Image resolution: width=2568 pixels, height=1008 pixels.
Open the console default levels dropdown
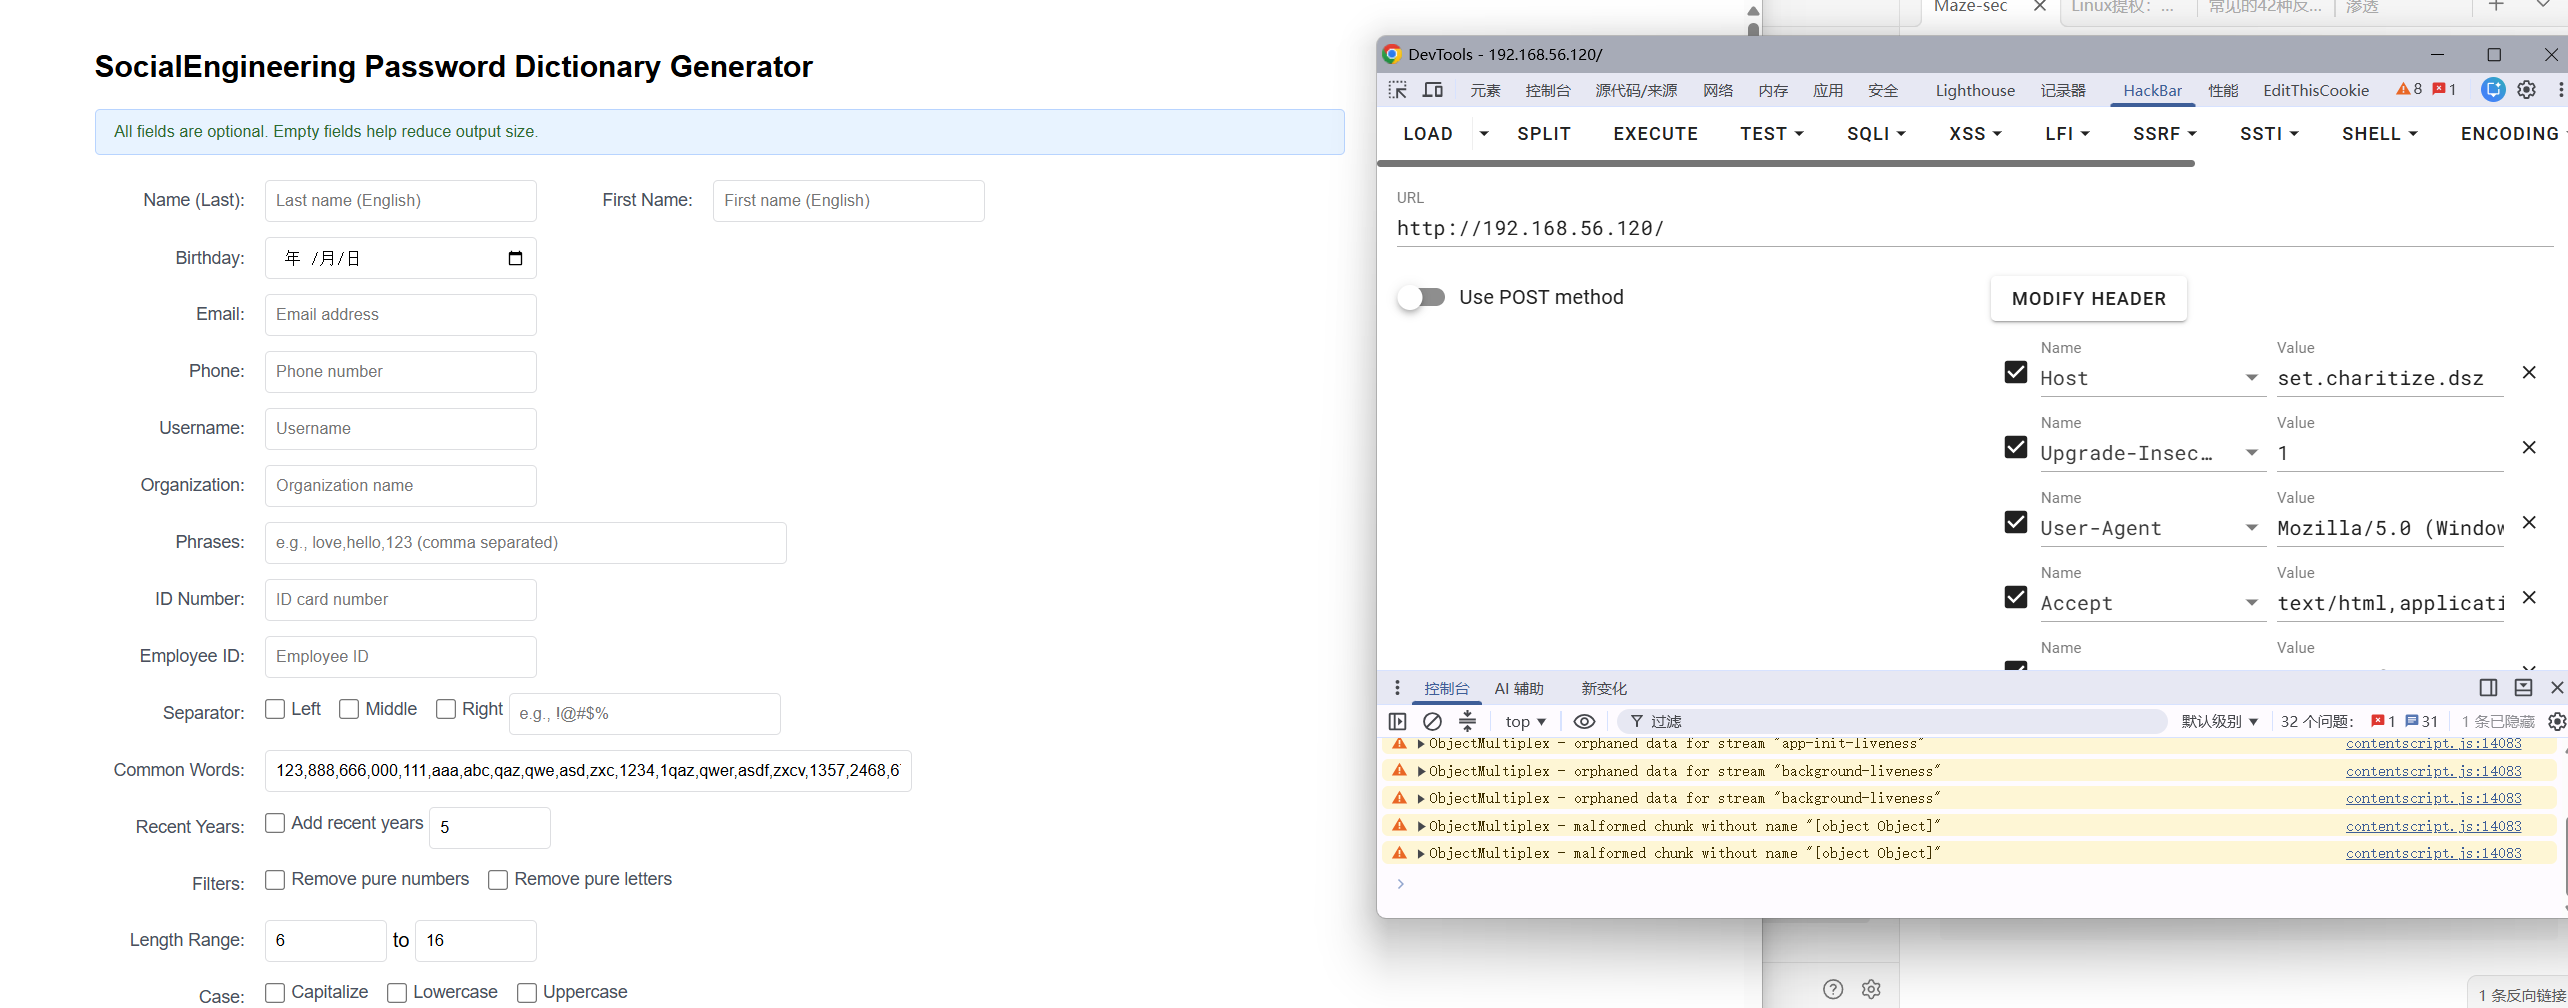(x=2219, y=721)
